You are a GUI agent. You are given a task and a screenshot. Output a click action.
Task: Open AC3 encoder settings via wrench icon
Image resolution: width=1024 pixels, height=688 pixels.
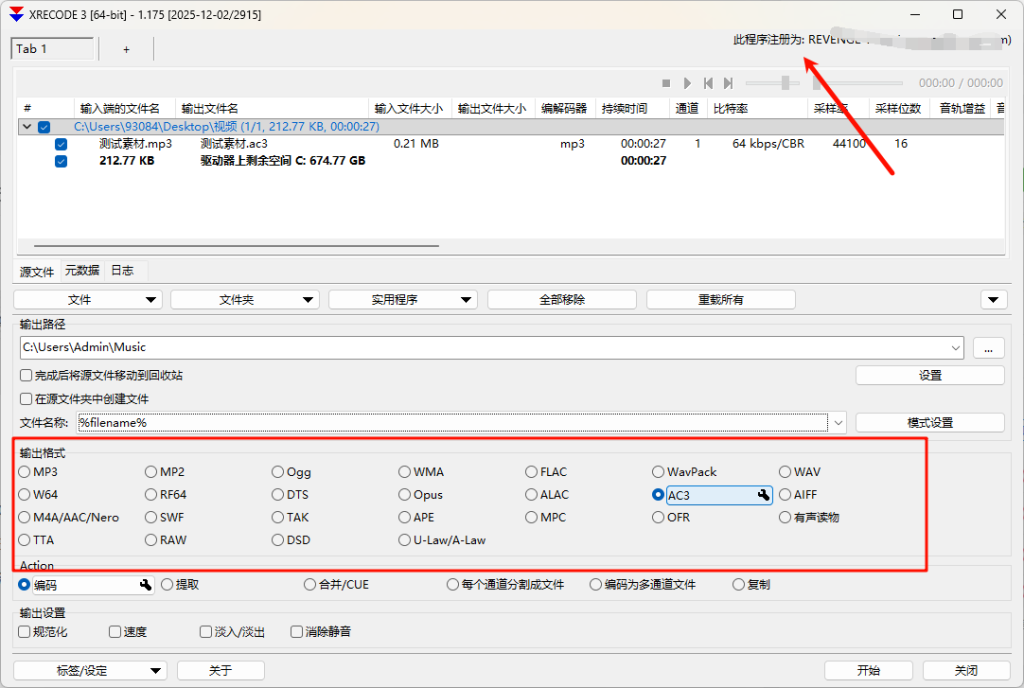[x=763, y=495]
